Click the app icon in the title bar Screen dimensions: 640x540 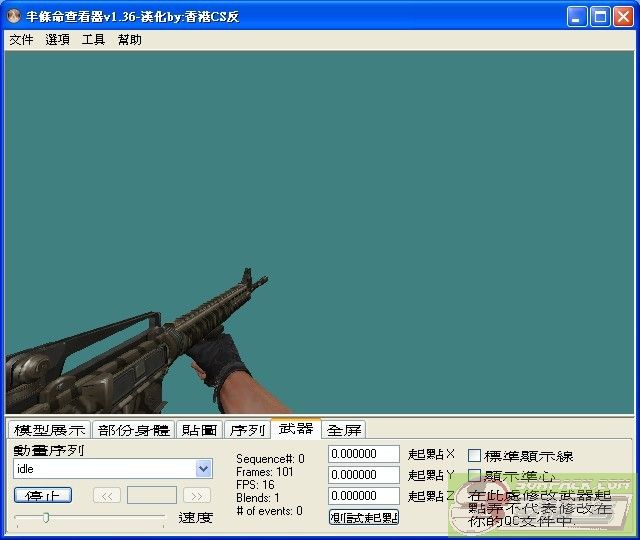pos(14,16)
